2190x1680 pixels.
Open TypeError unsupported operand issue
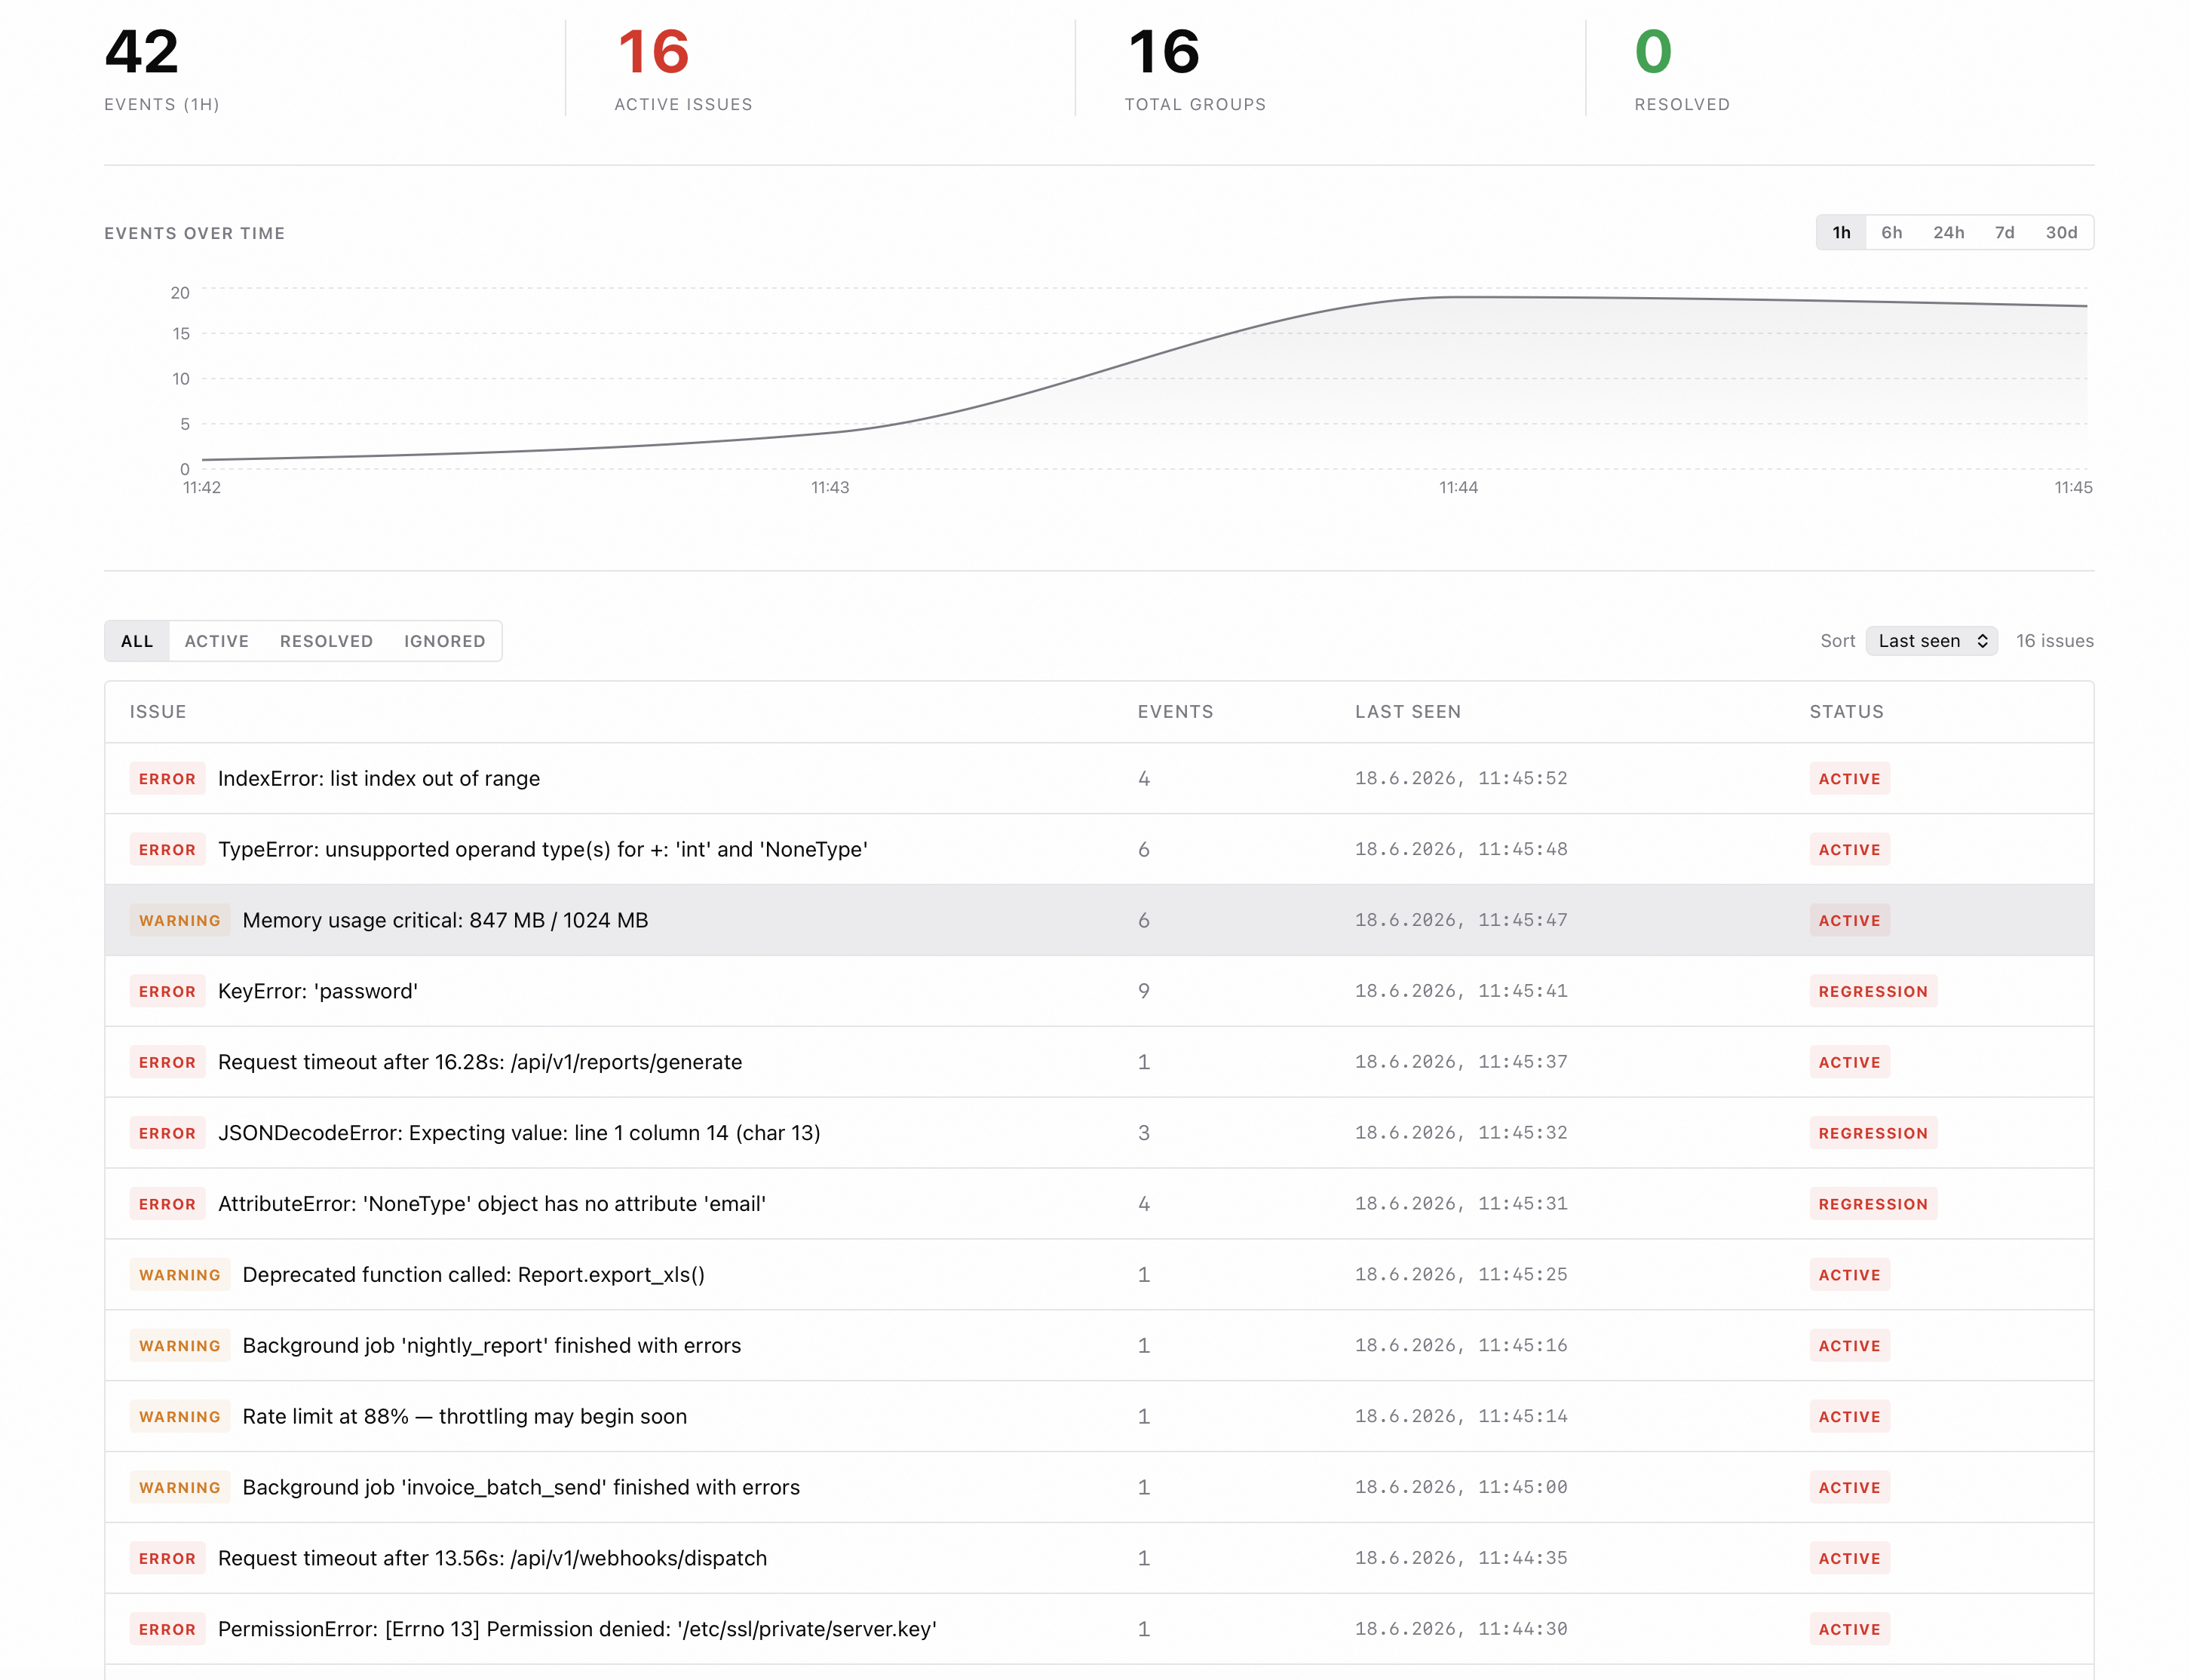point(1099,849)
